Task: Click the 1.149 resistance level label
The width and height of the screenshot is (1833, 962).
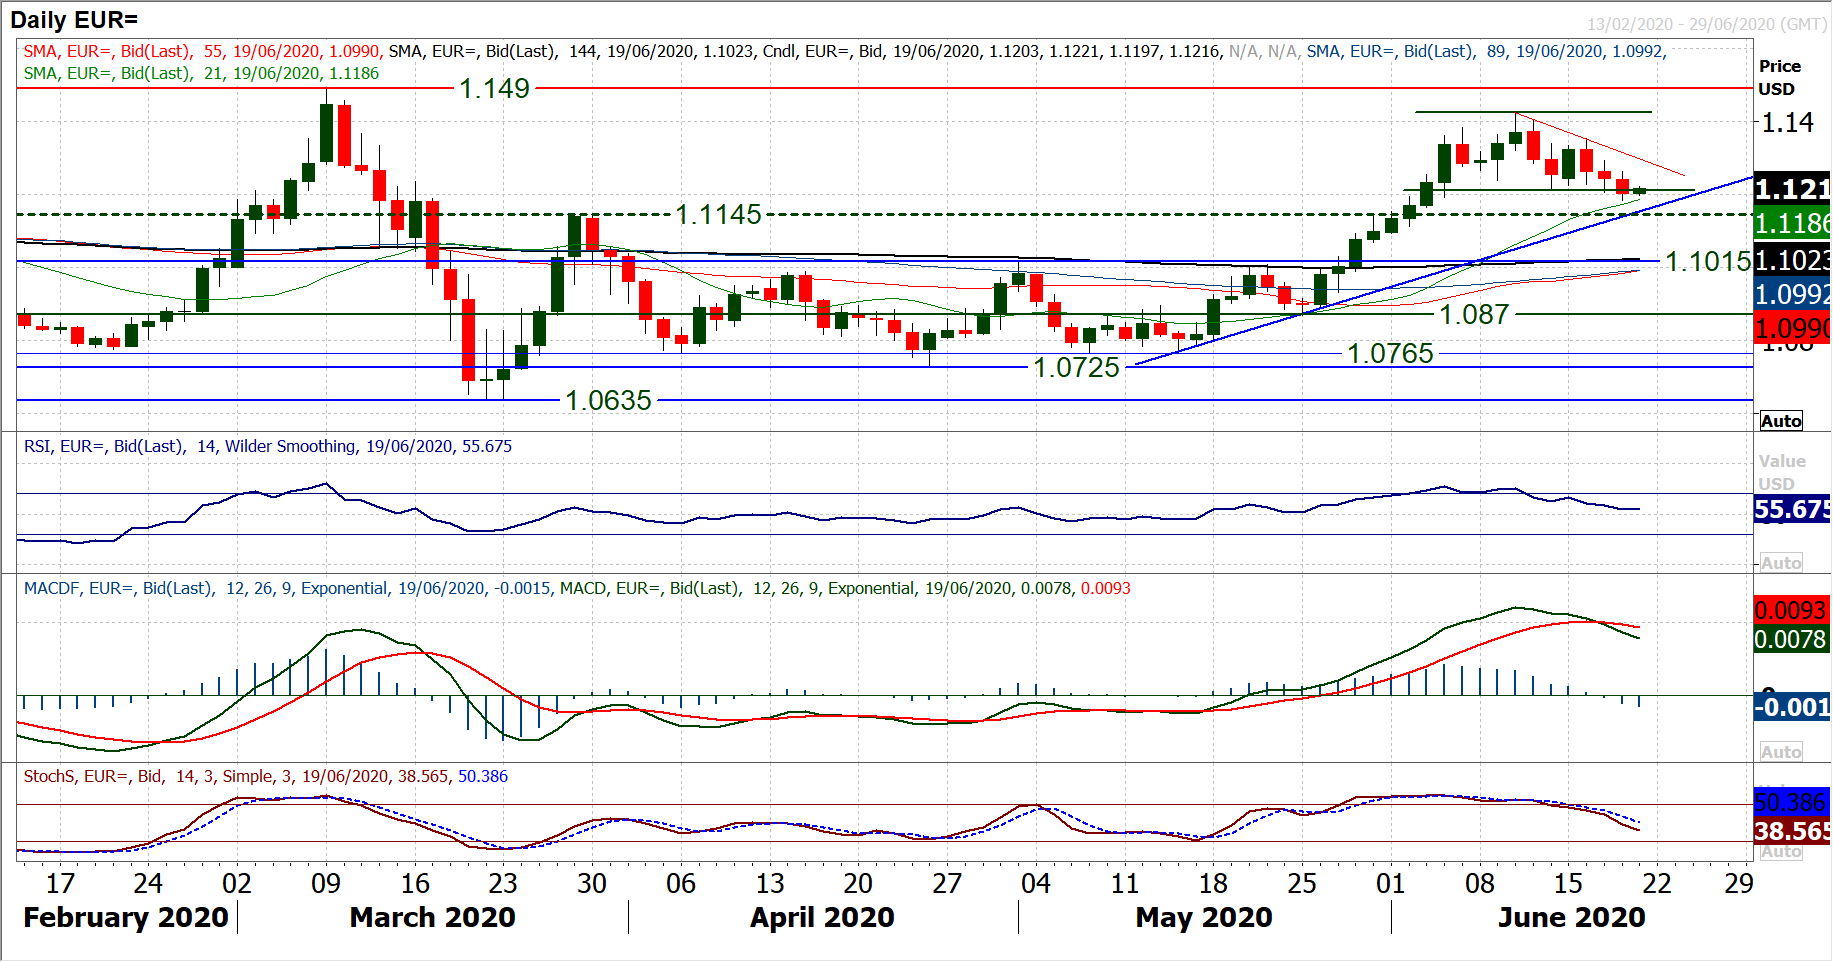Action: (494, 89)
